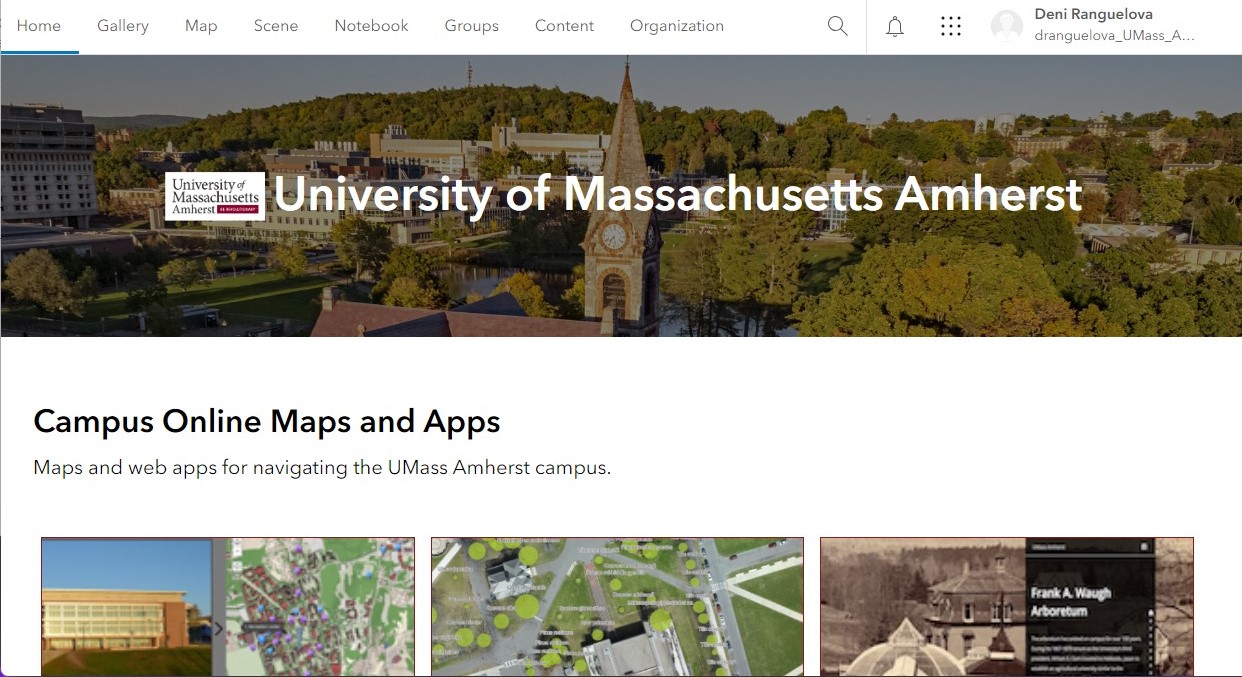Open the app launcher grid icon

(x=951, y=26)
